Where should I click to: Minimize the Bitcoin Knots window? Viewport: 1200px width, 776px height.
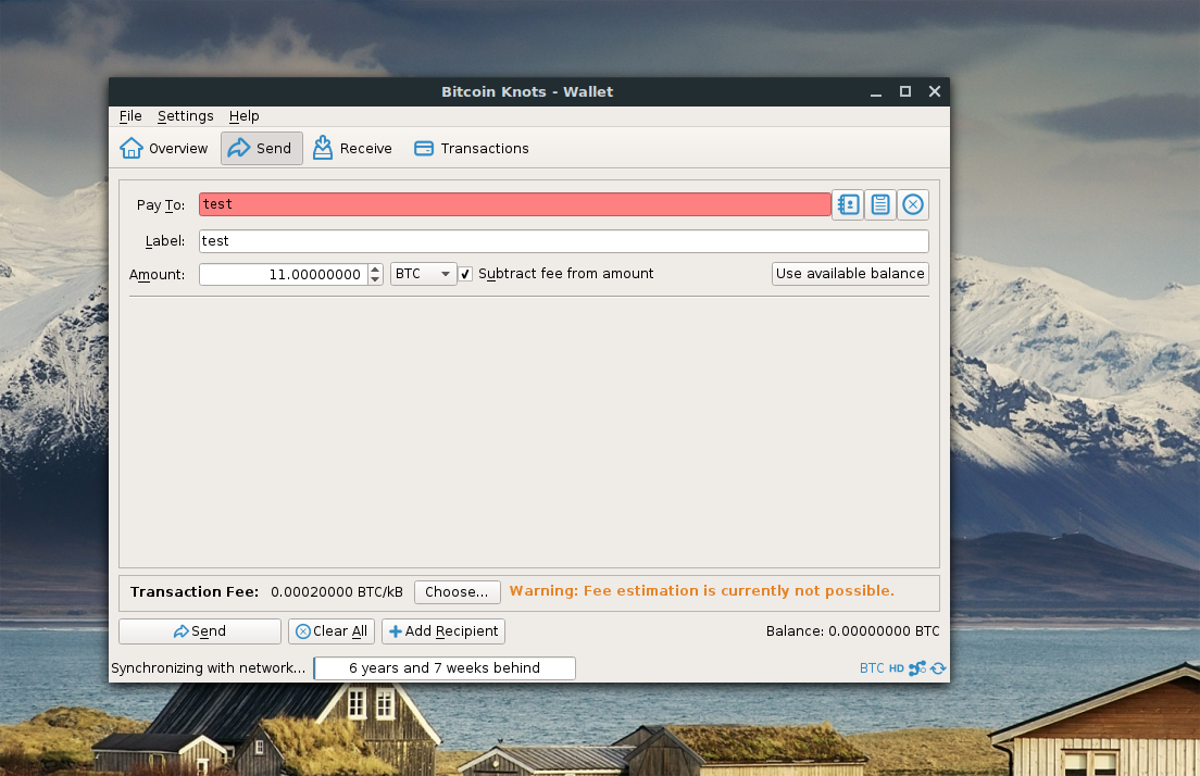click(x=876, y=92)
